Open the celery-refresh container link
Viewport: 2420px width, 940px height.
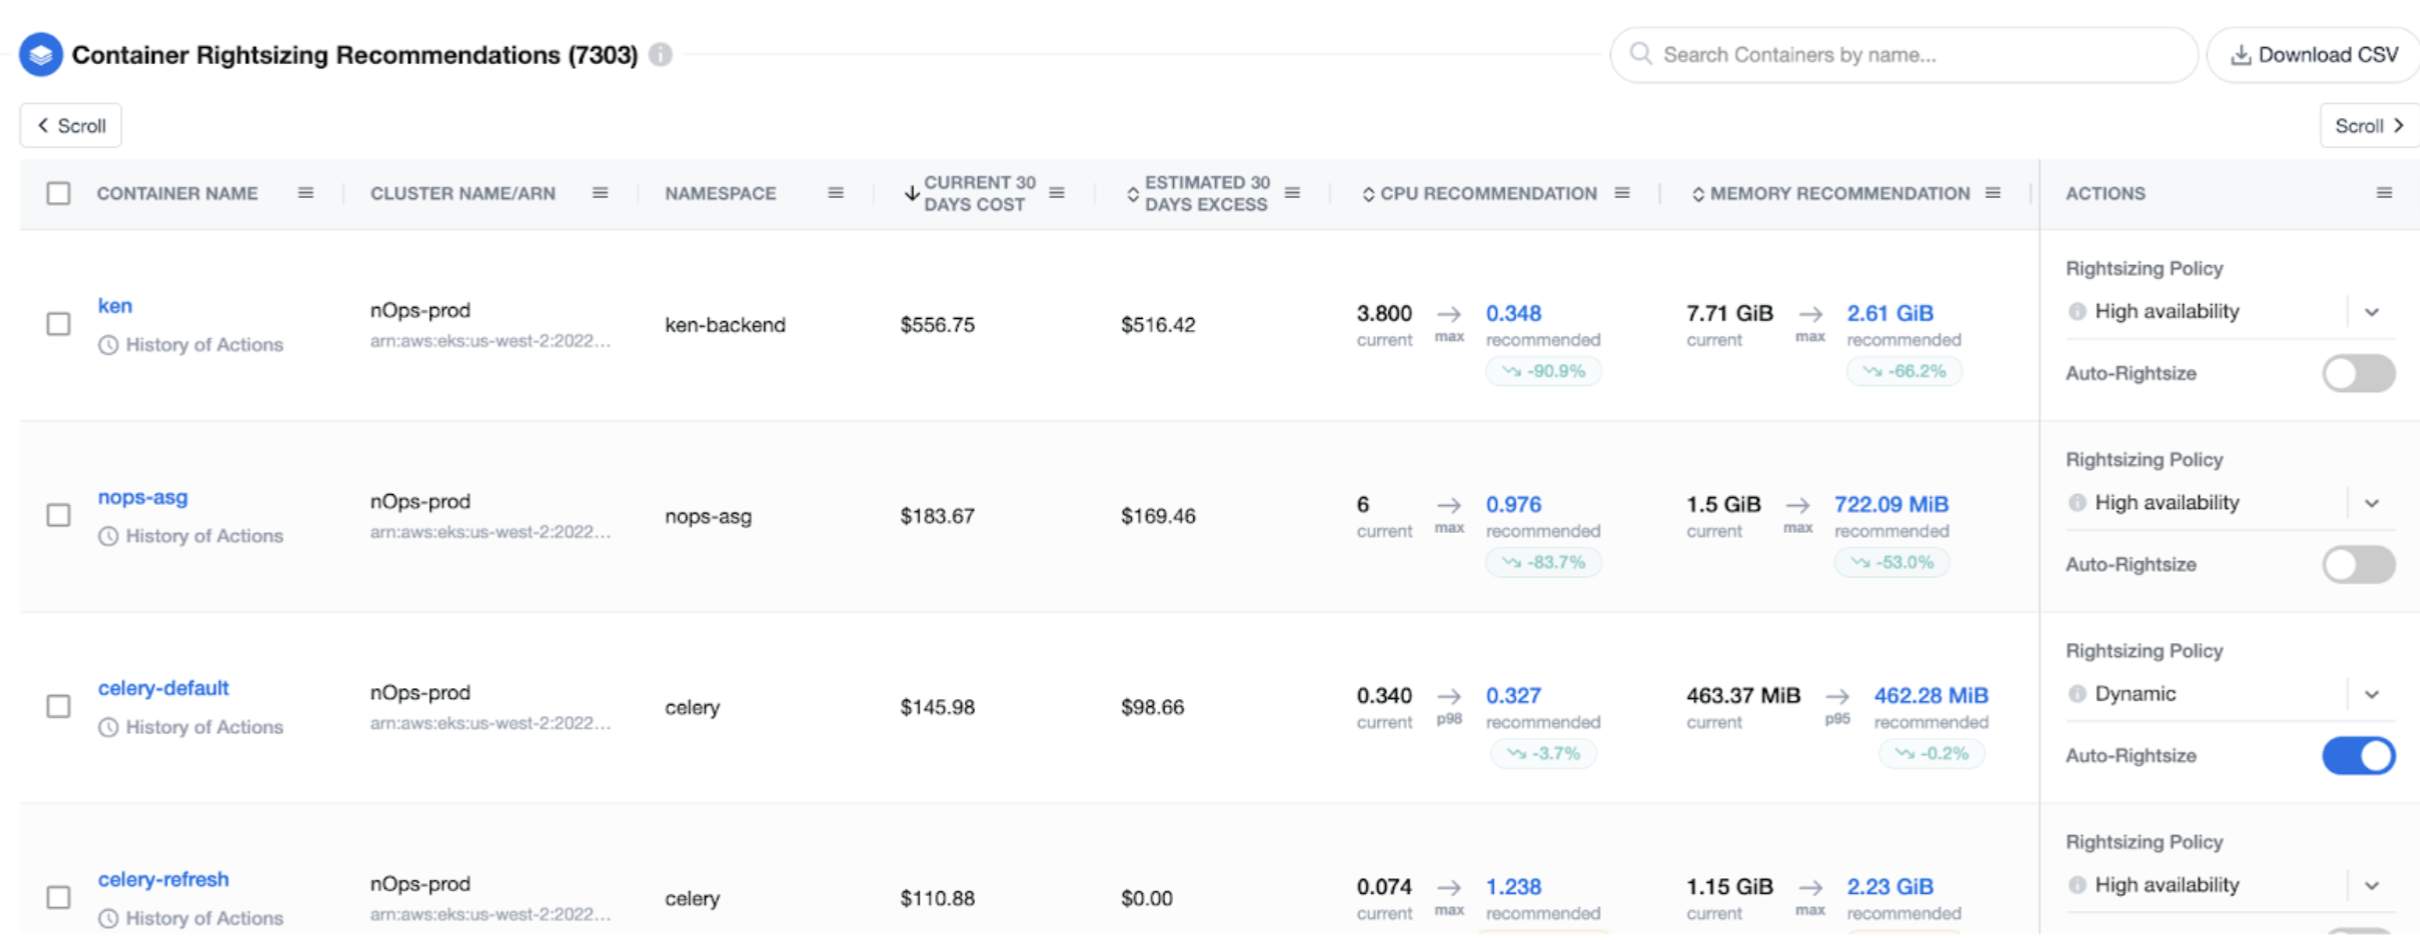163,879
